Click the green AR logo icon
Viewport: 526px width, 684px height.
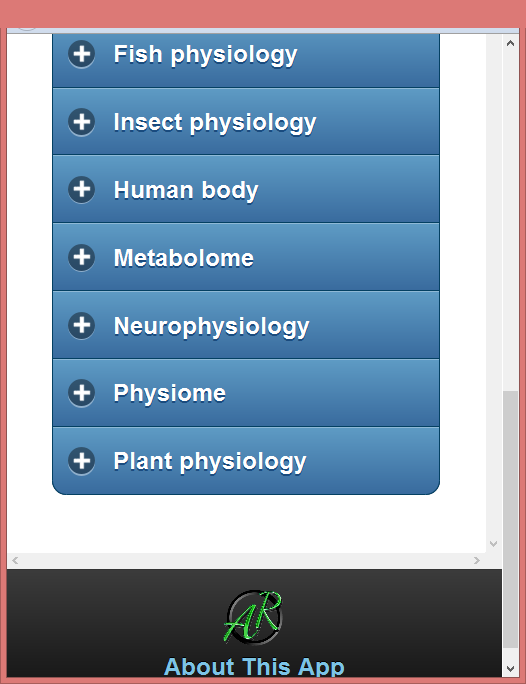pos(253,617)
